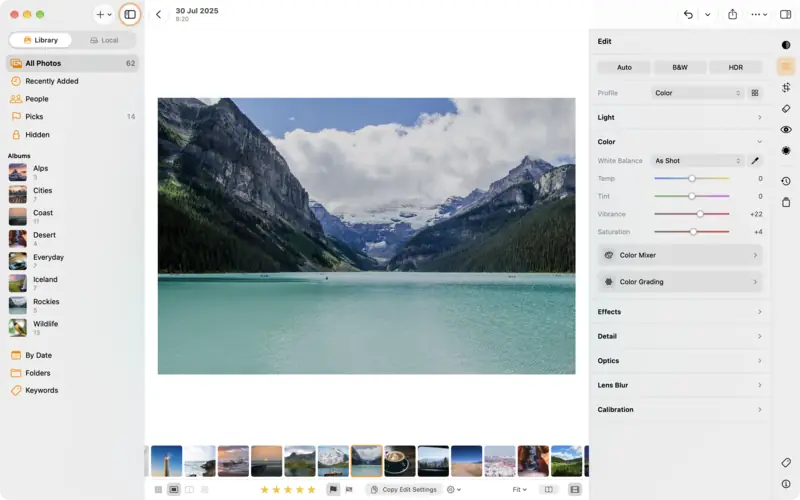
Task: Open the Alps album
Action: 72,172
